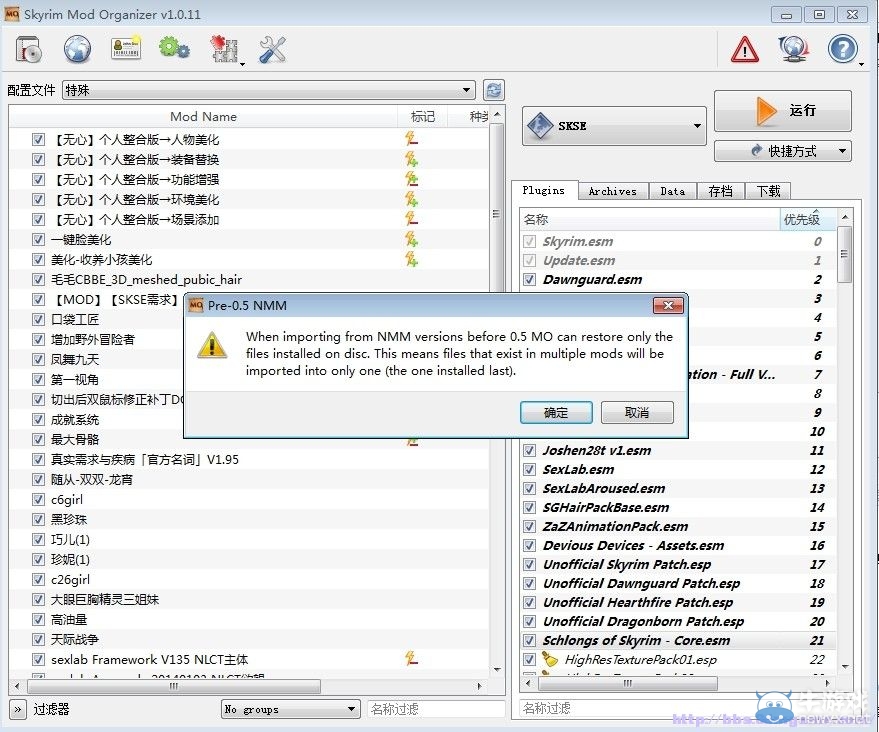Click the mod list horizontal scrollbar thumb
Screen dimensions: 879x732
pyautogui.click(x=174, y=685)
